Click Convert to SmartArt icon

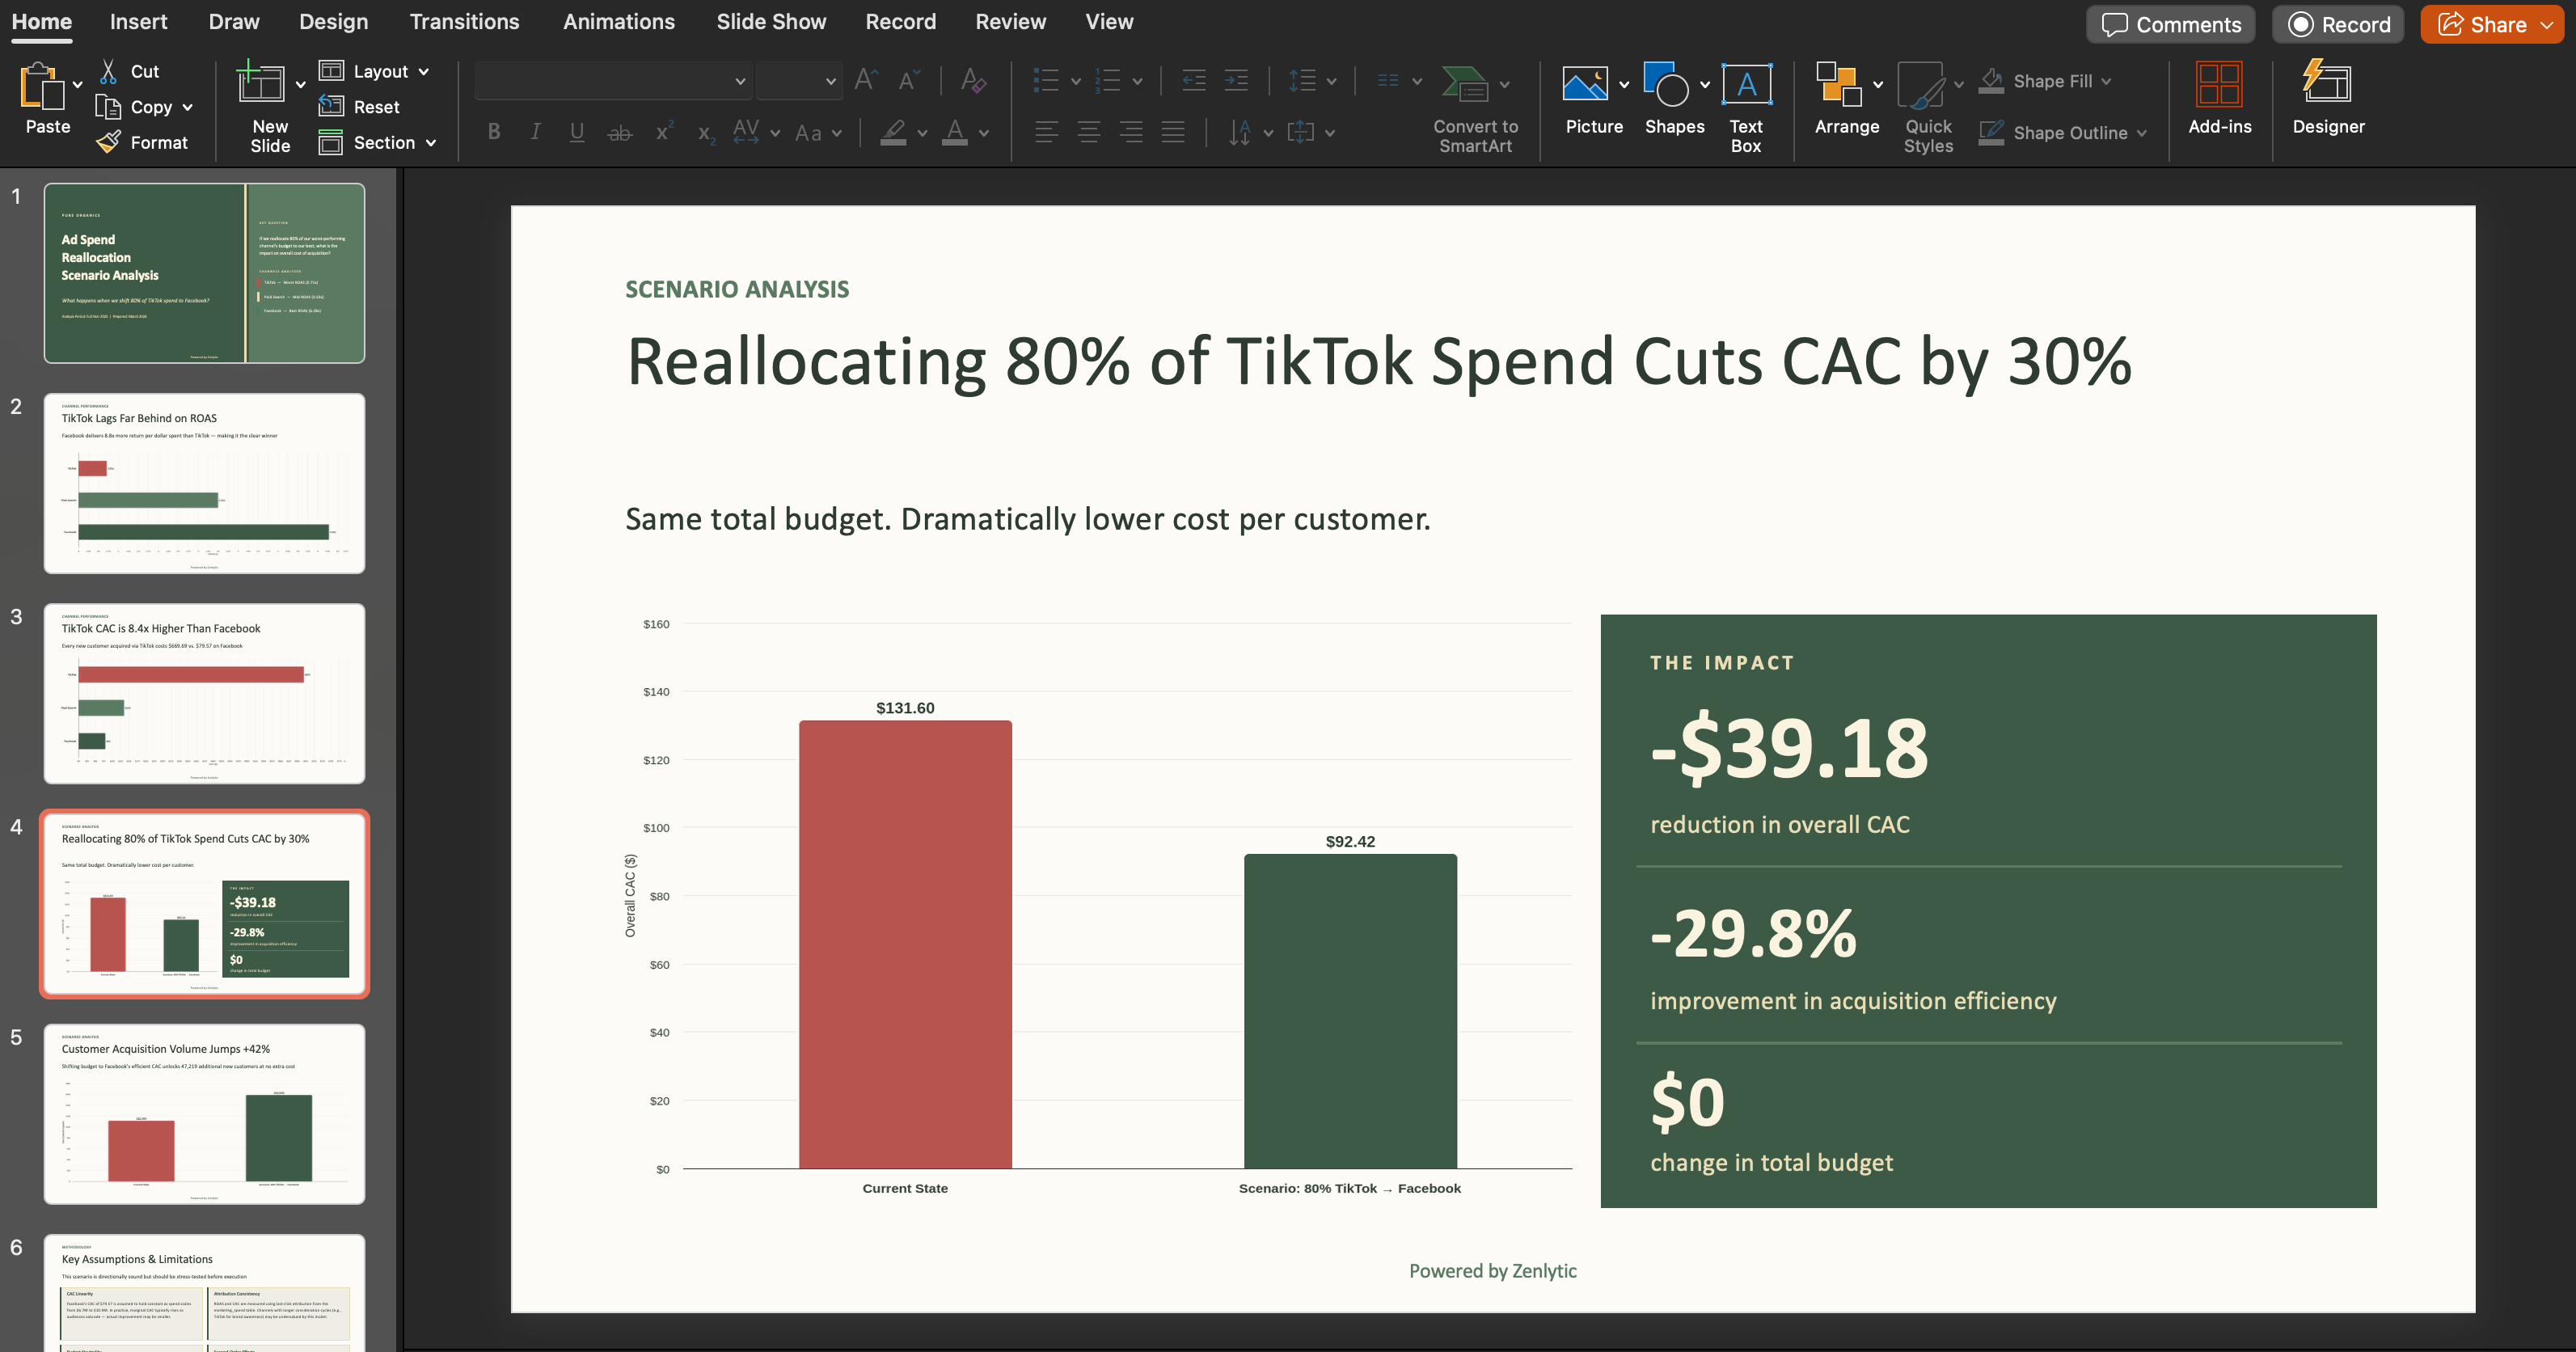coord(1465,84)
